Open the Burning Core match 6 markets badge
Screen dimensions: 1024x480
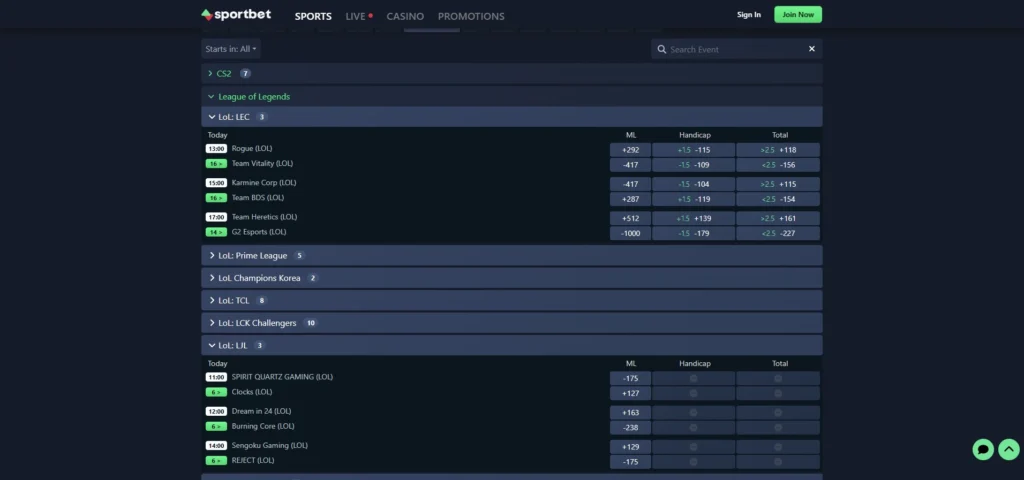pos(216,426)
